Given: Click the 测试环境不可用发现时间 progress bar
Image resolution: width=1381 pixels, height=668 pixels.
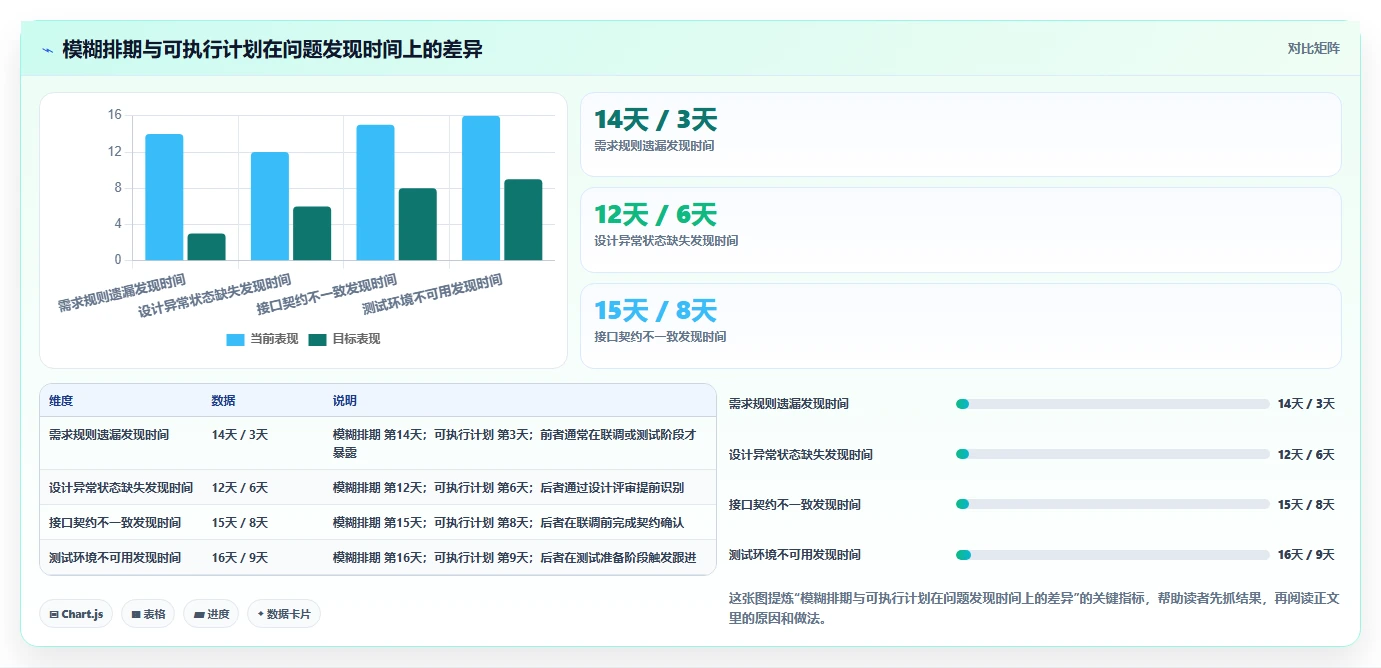Looking at the screenshot, I should [x=1112, y=554].
